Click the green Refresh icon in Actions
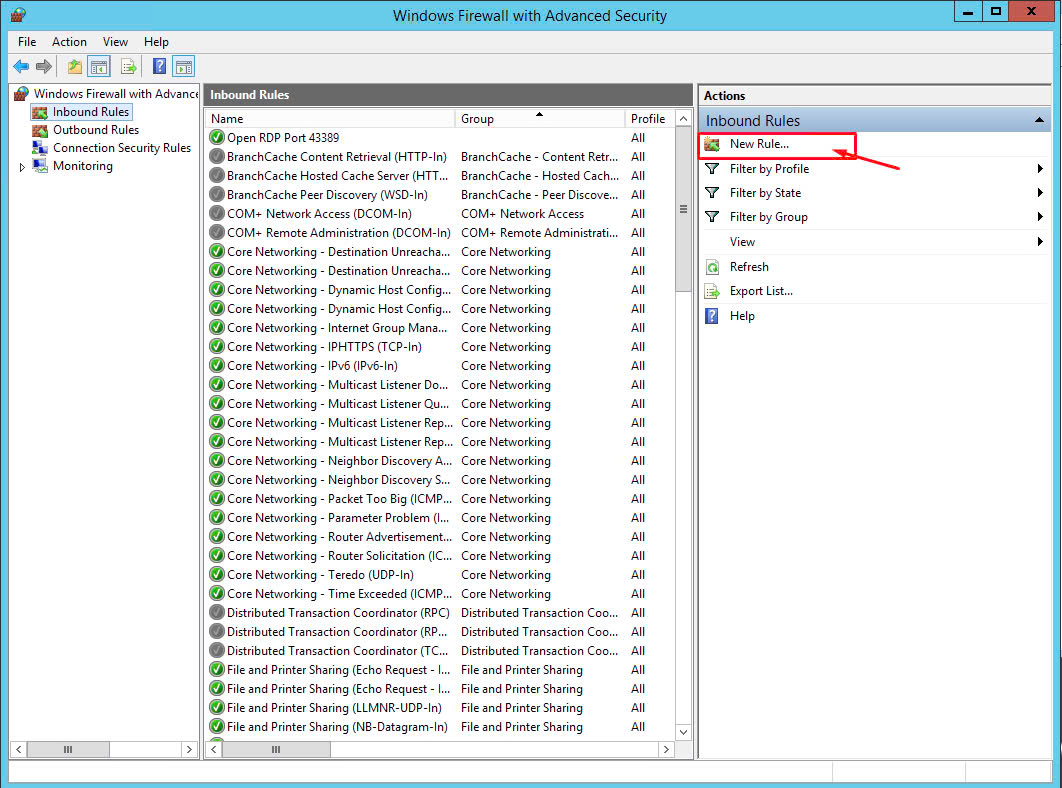This screenshot has width=1062, height=788. point(712,267)
